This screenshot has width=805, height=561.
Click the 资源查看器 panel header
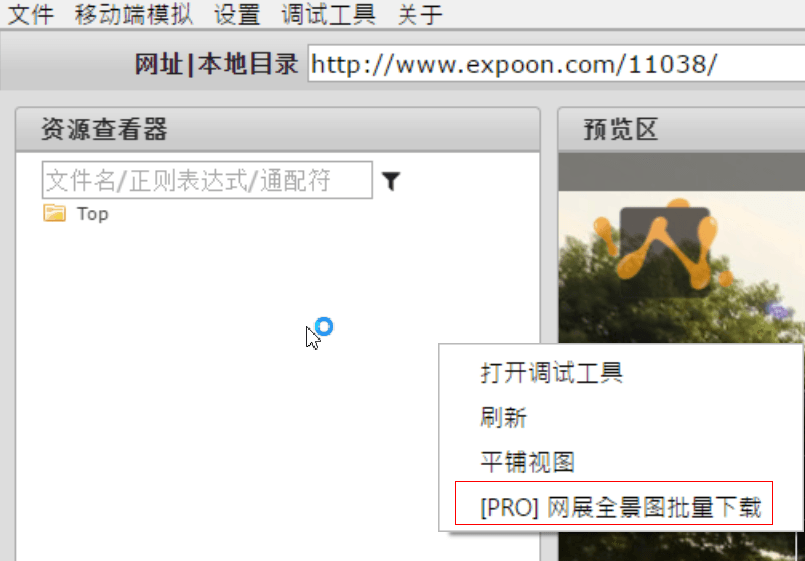point(278,129)
